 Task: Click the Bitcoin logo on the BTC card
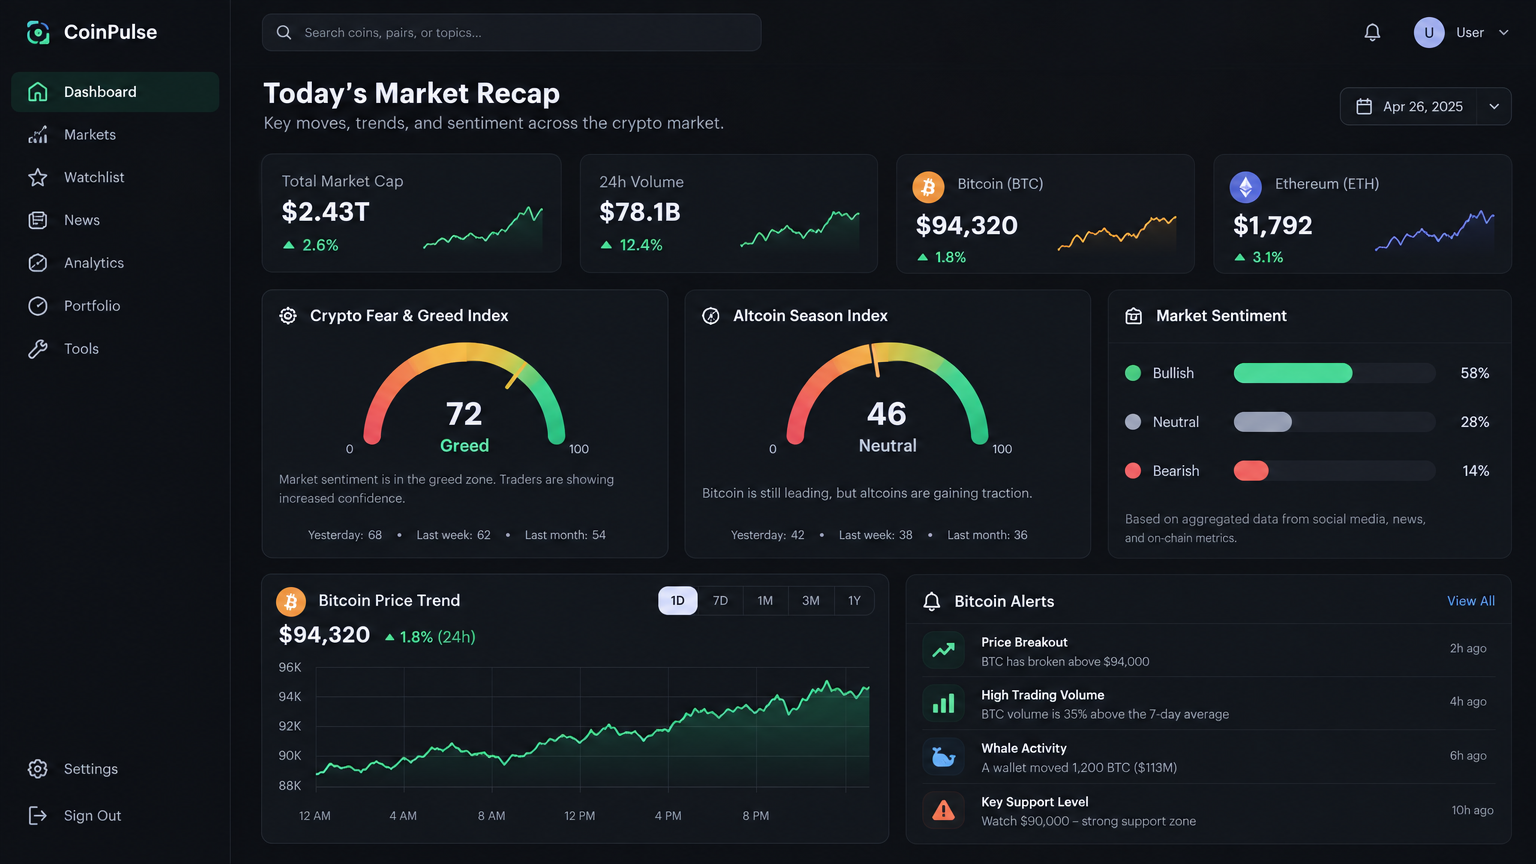click(928, 186)
